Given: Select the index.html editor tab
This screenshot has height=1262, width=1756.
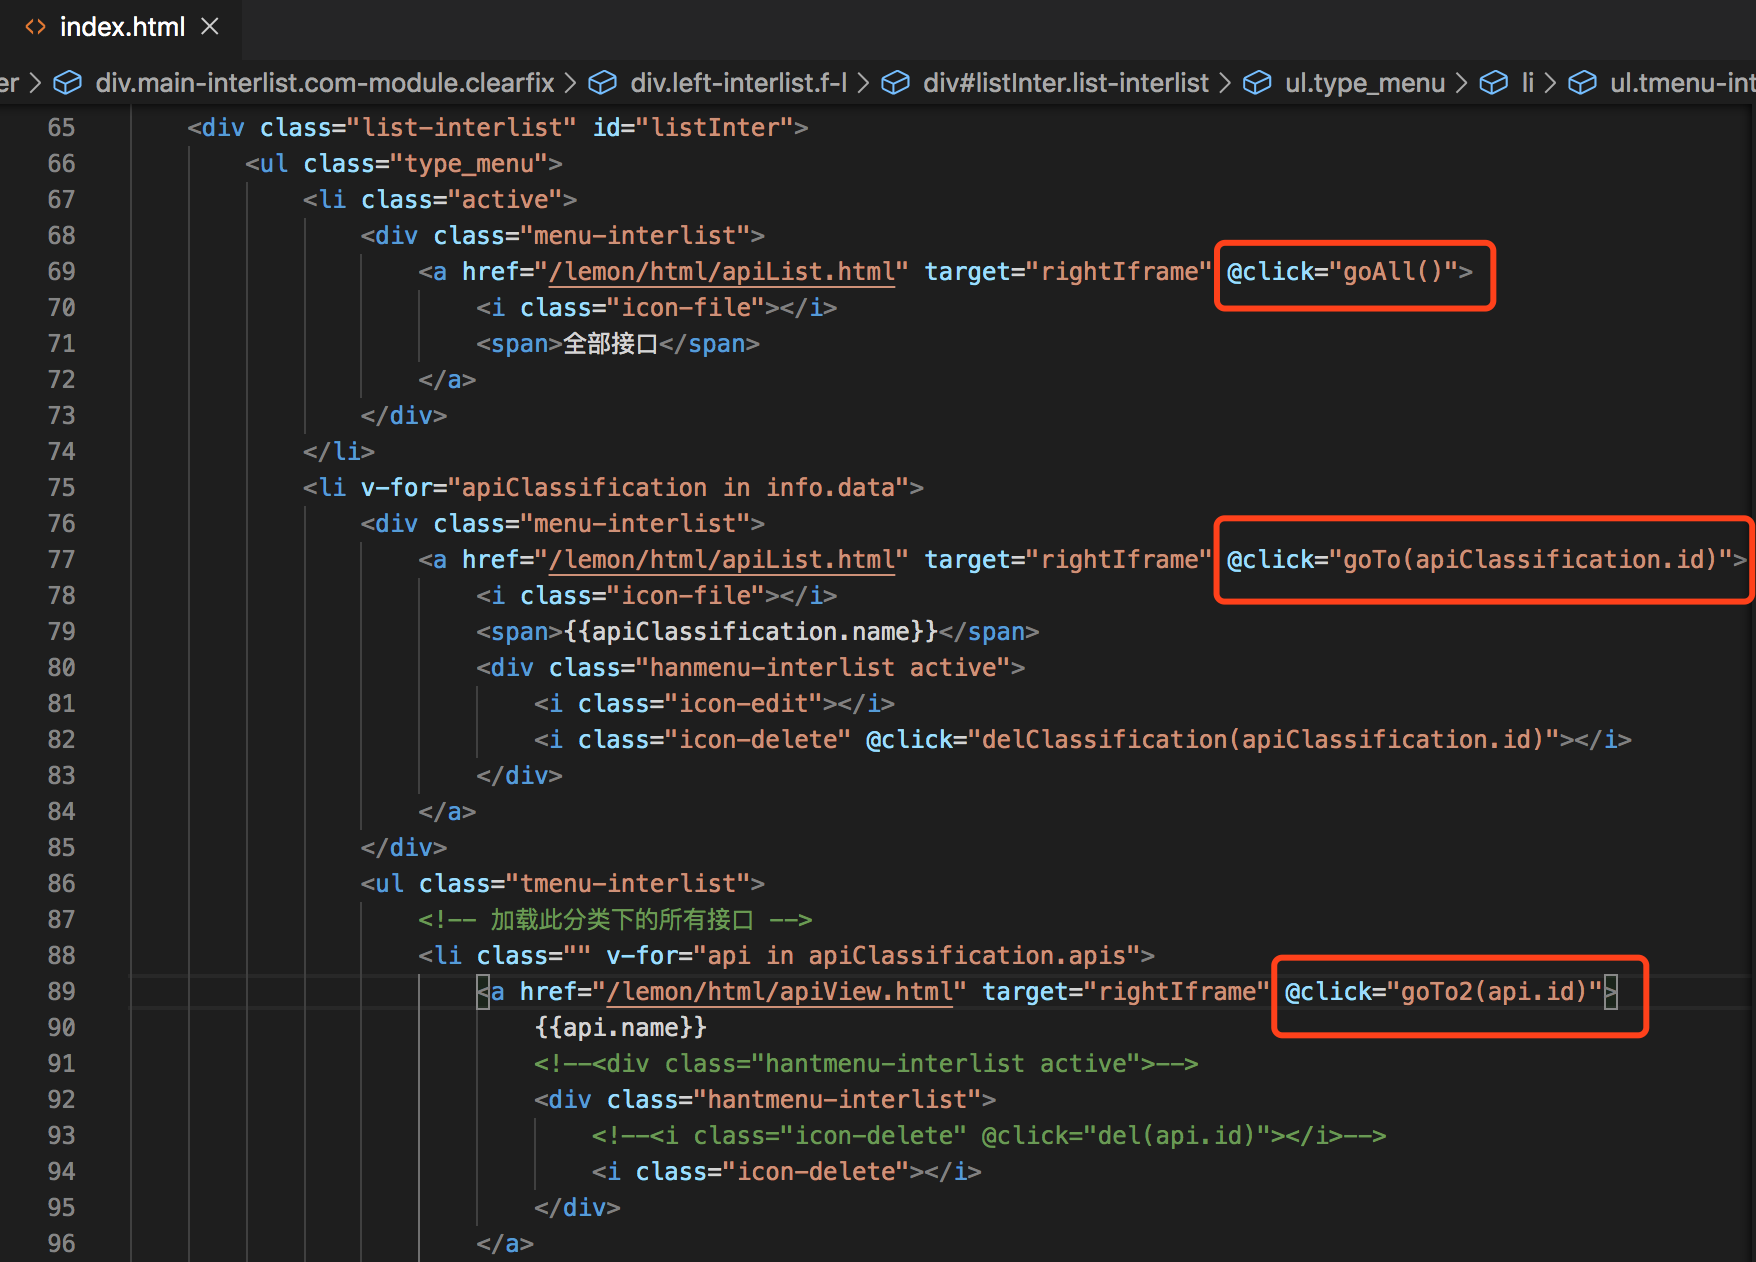Looking at the screenshot, I should pyautogui.click(x=120, y=27).
